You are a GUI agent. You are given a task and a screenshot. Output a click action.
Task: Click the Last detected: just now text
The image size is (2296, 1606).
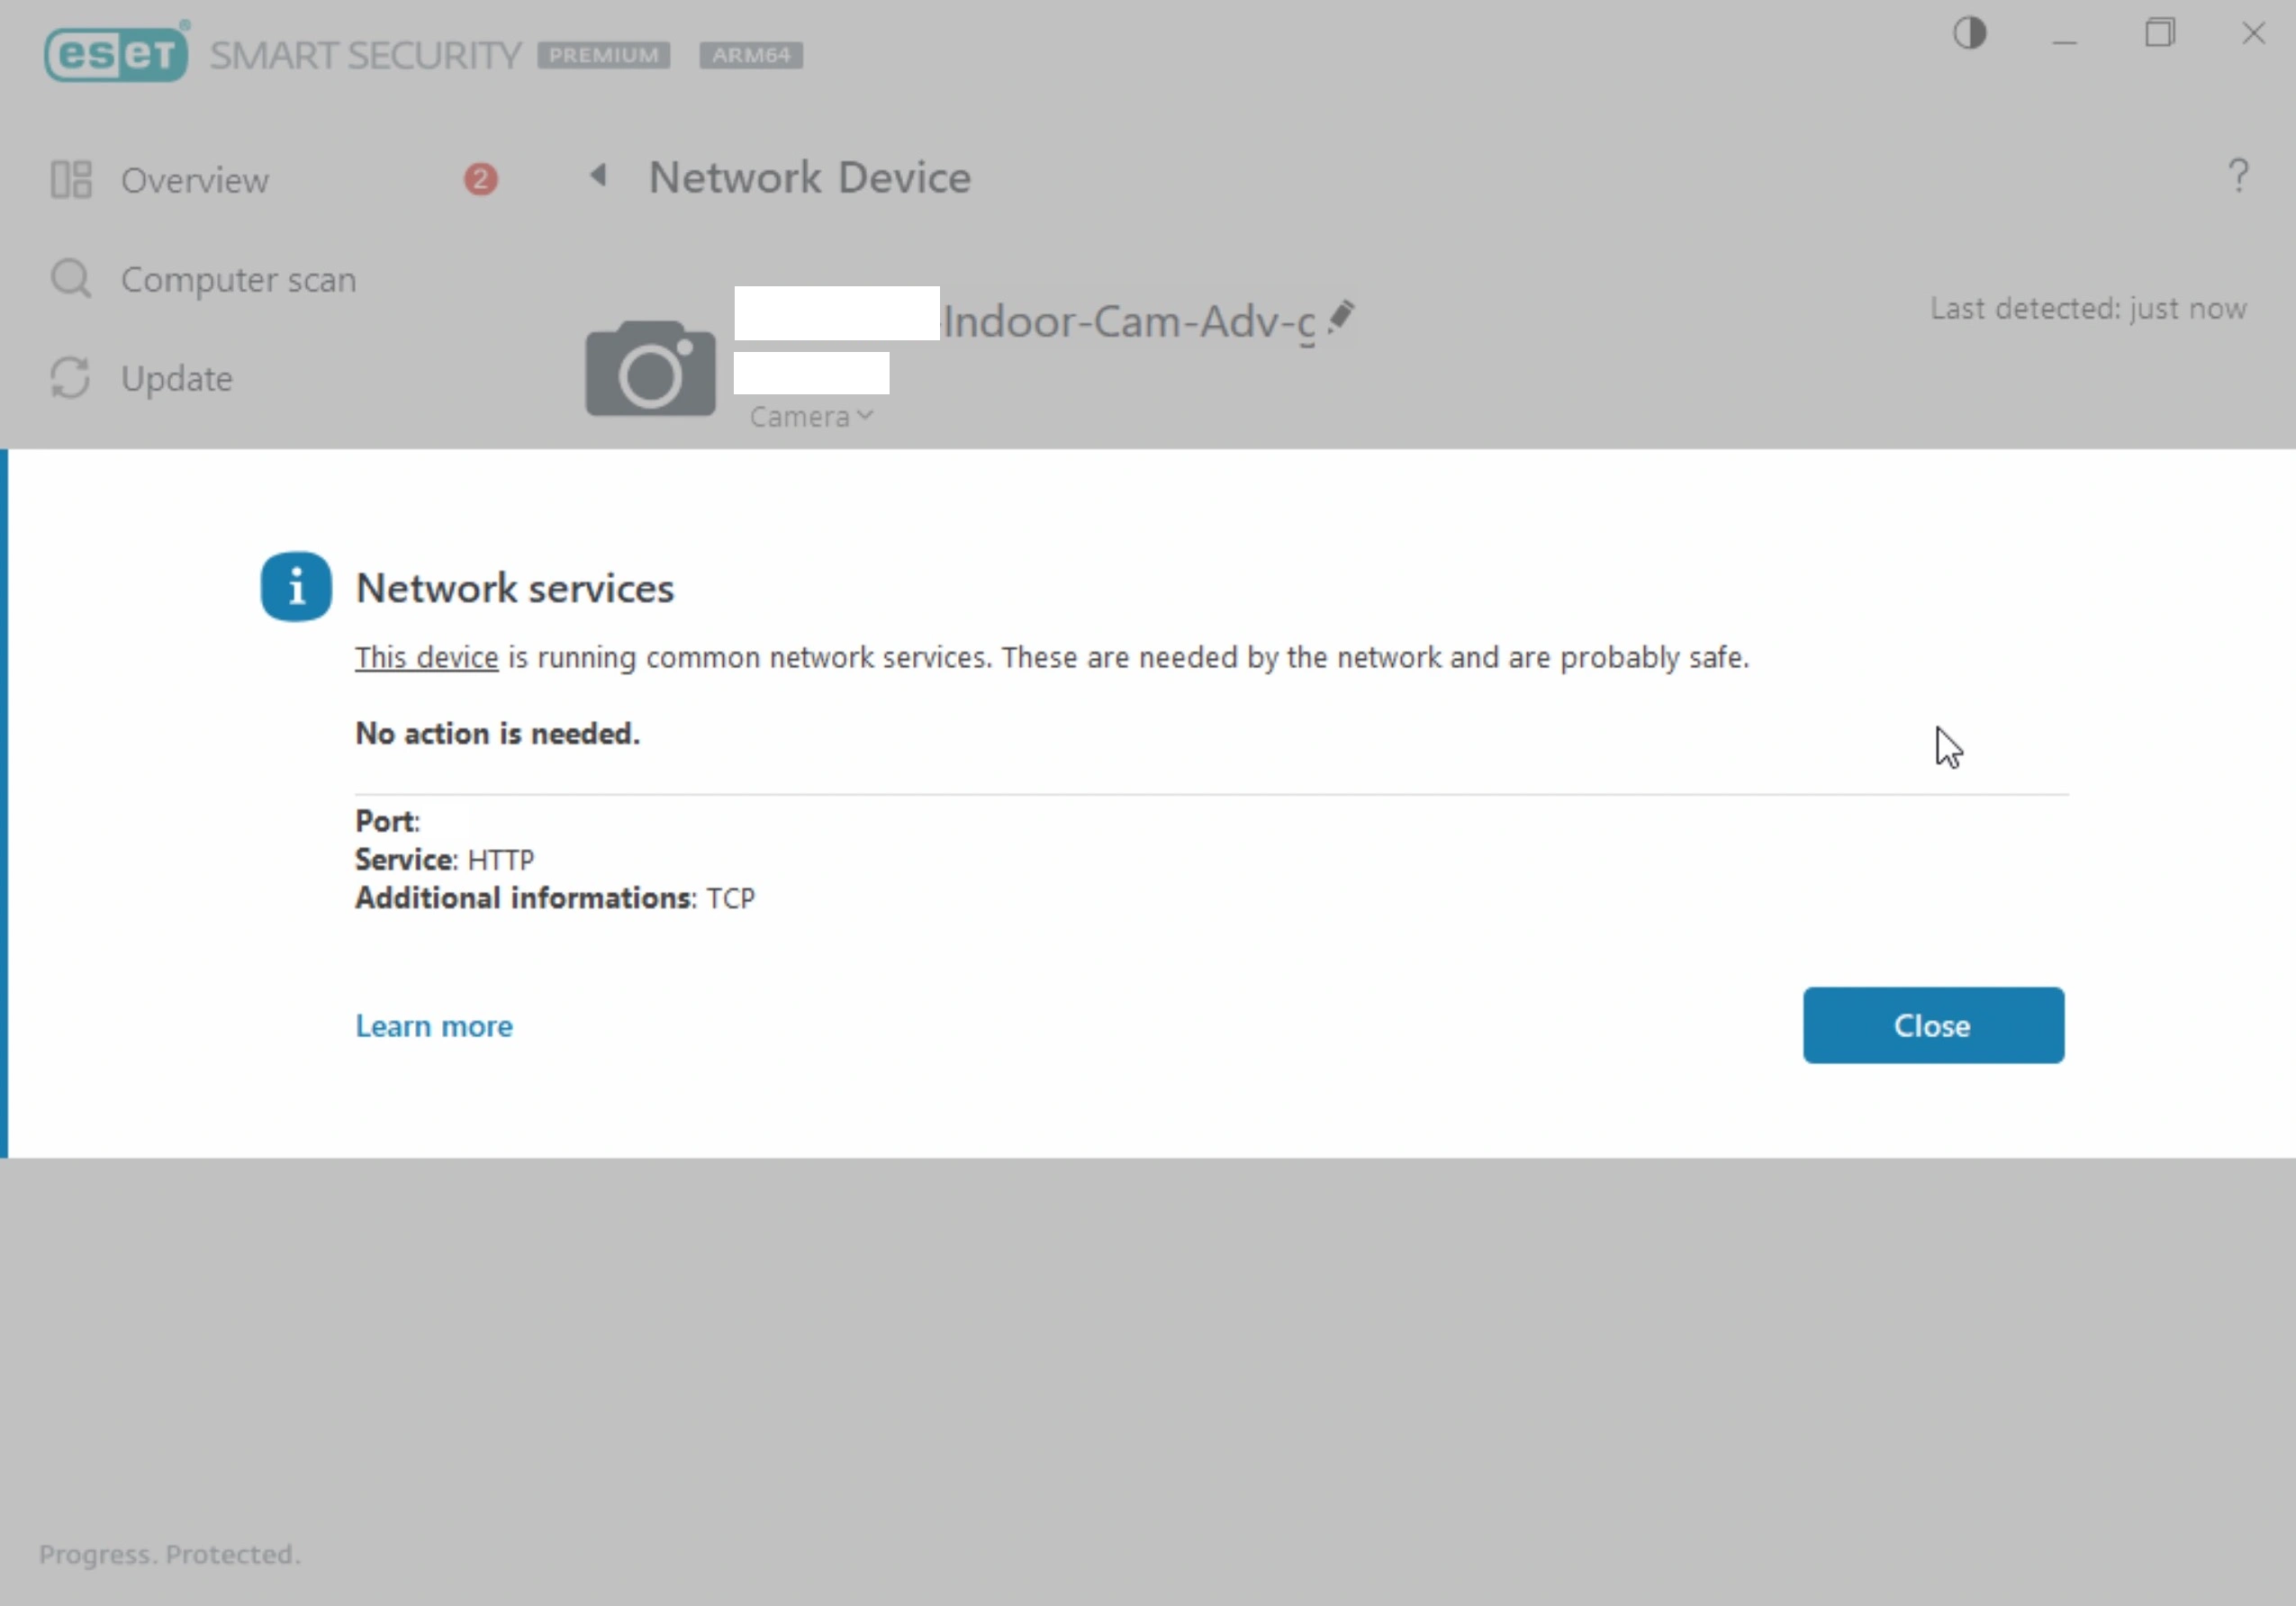point(2088,308)
